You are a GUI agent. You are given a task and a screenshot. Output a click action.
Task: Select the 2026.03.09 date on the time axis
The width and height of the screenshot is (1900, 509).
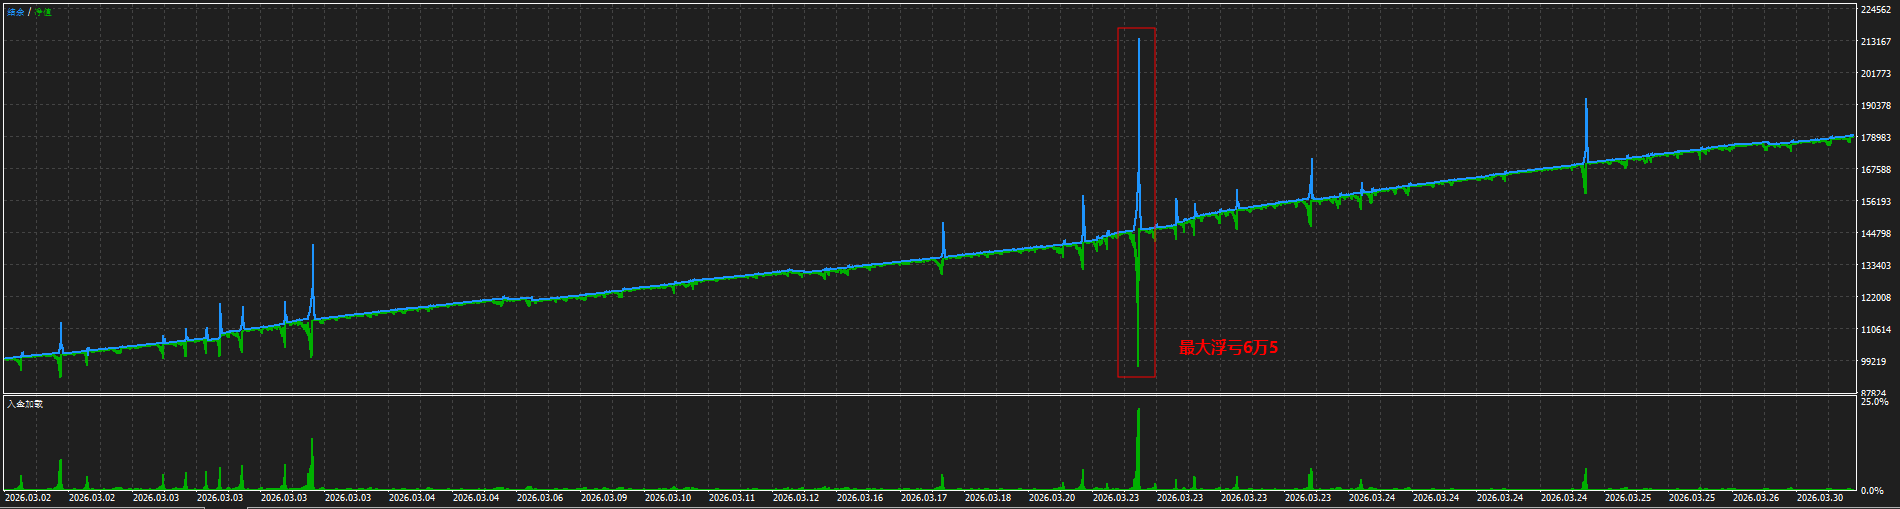[x=603, y=497]
